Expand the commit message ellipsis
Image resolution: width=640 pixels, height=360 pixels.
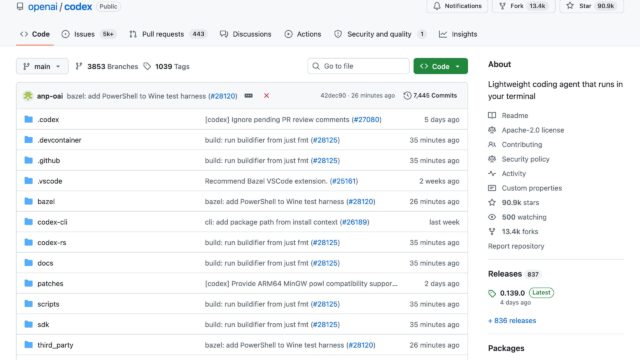(x=249, y=96)
